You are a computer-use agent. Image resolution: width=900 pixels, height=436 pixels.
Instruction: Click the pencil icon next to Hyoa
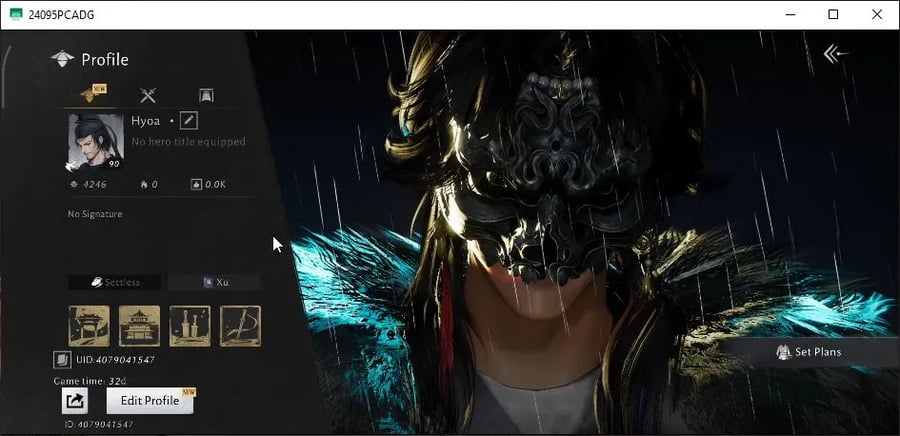tap(189, 121)
